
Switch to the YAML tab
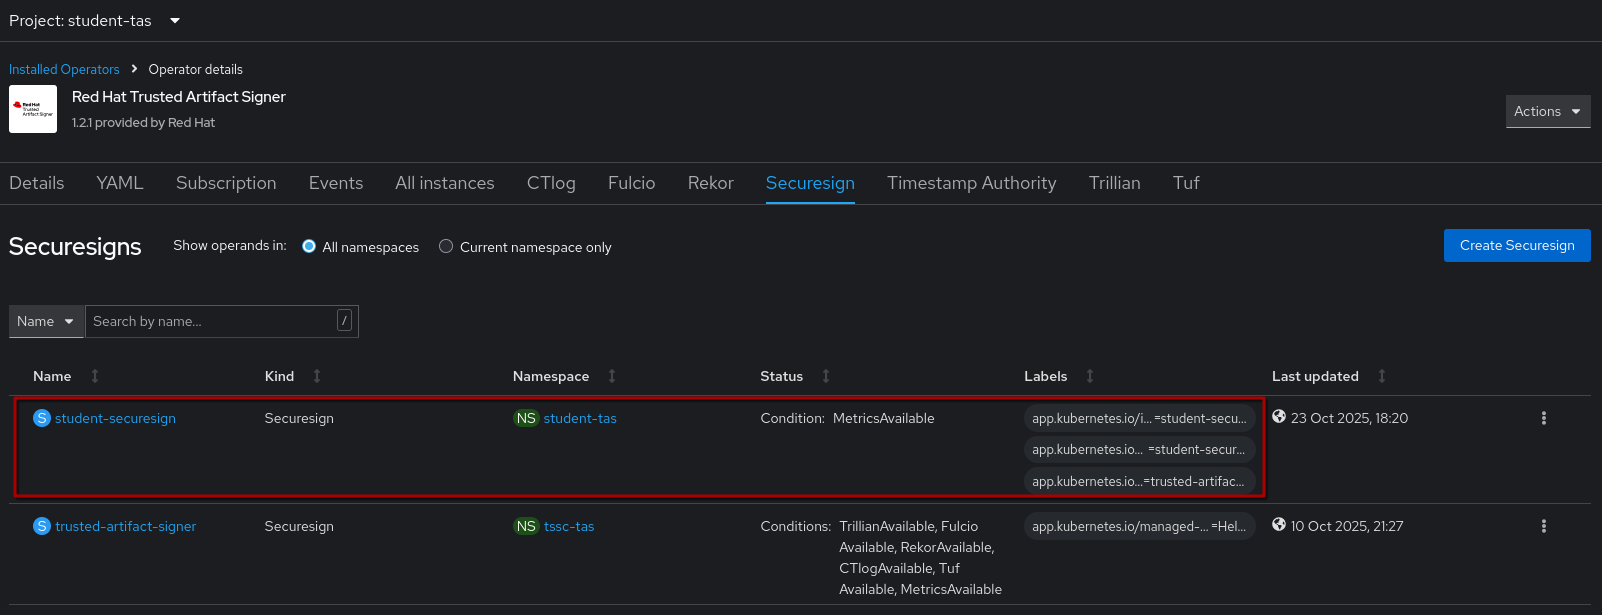120,183
